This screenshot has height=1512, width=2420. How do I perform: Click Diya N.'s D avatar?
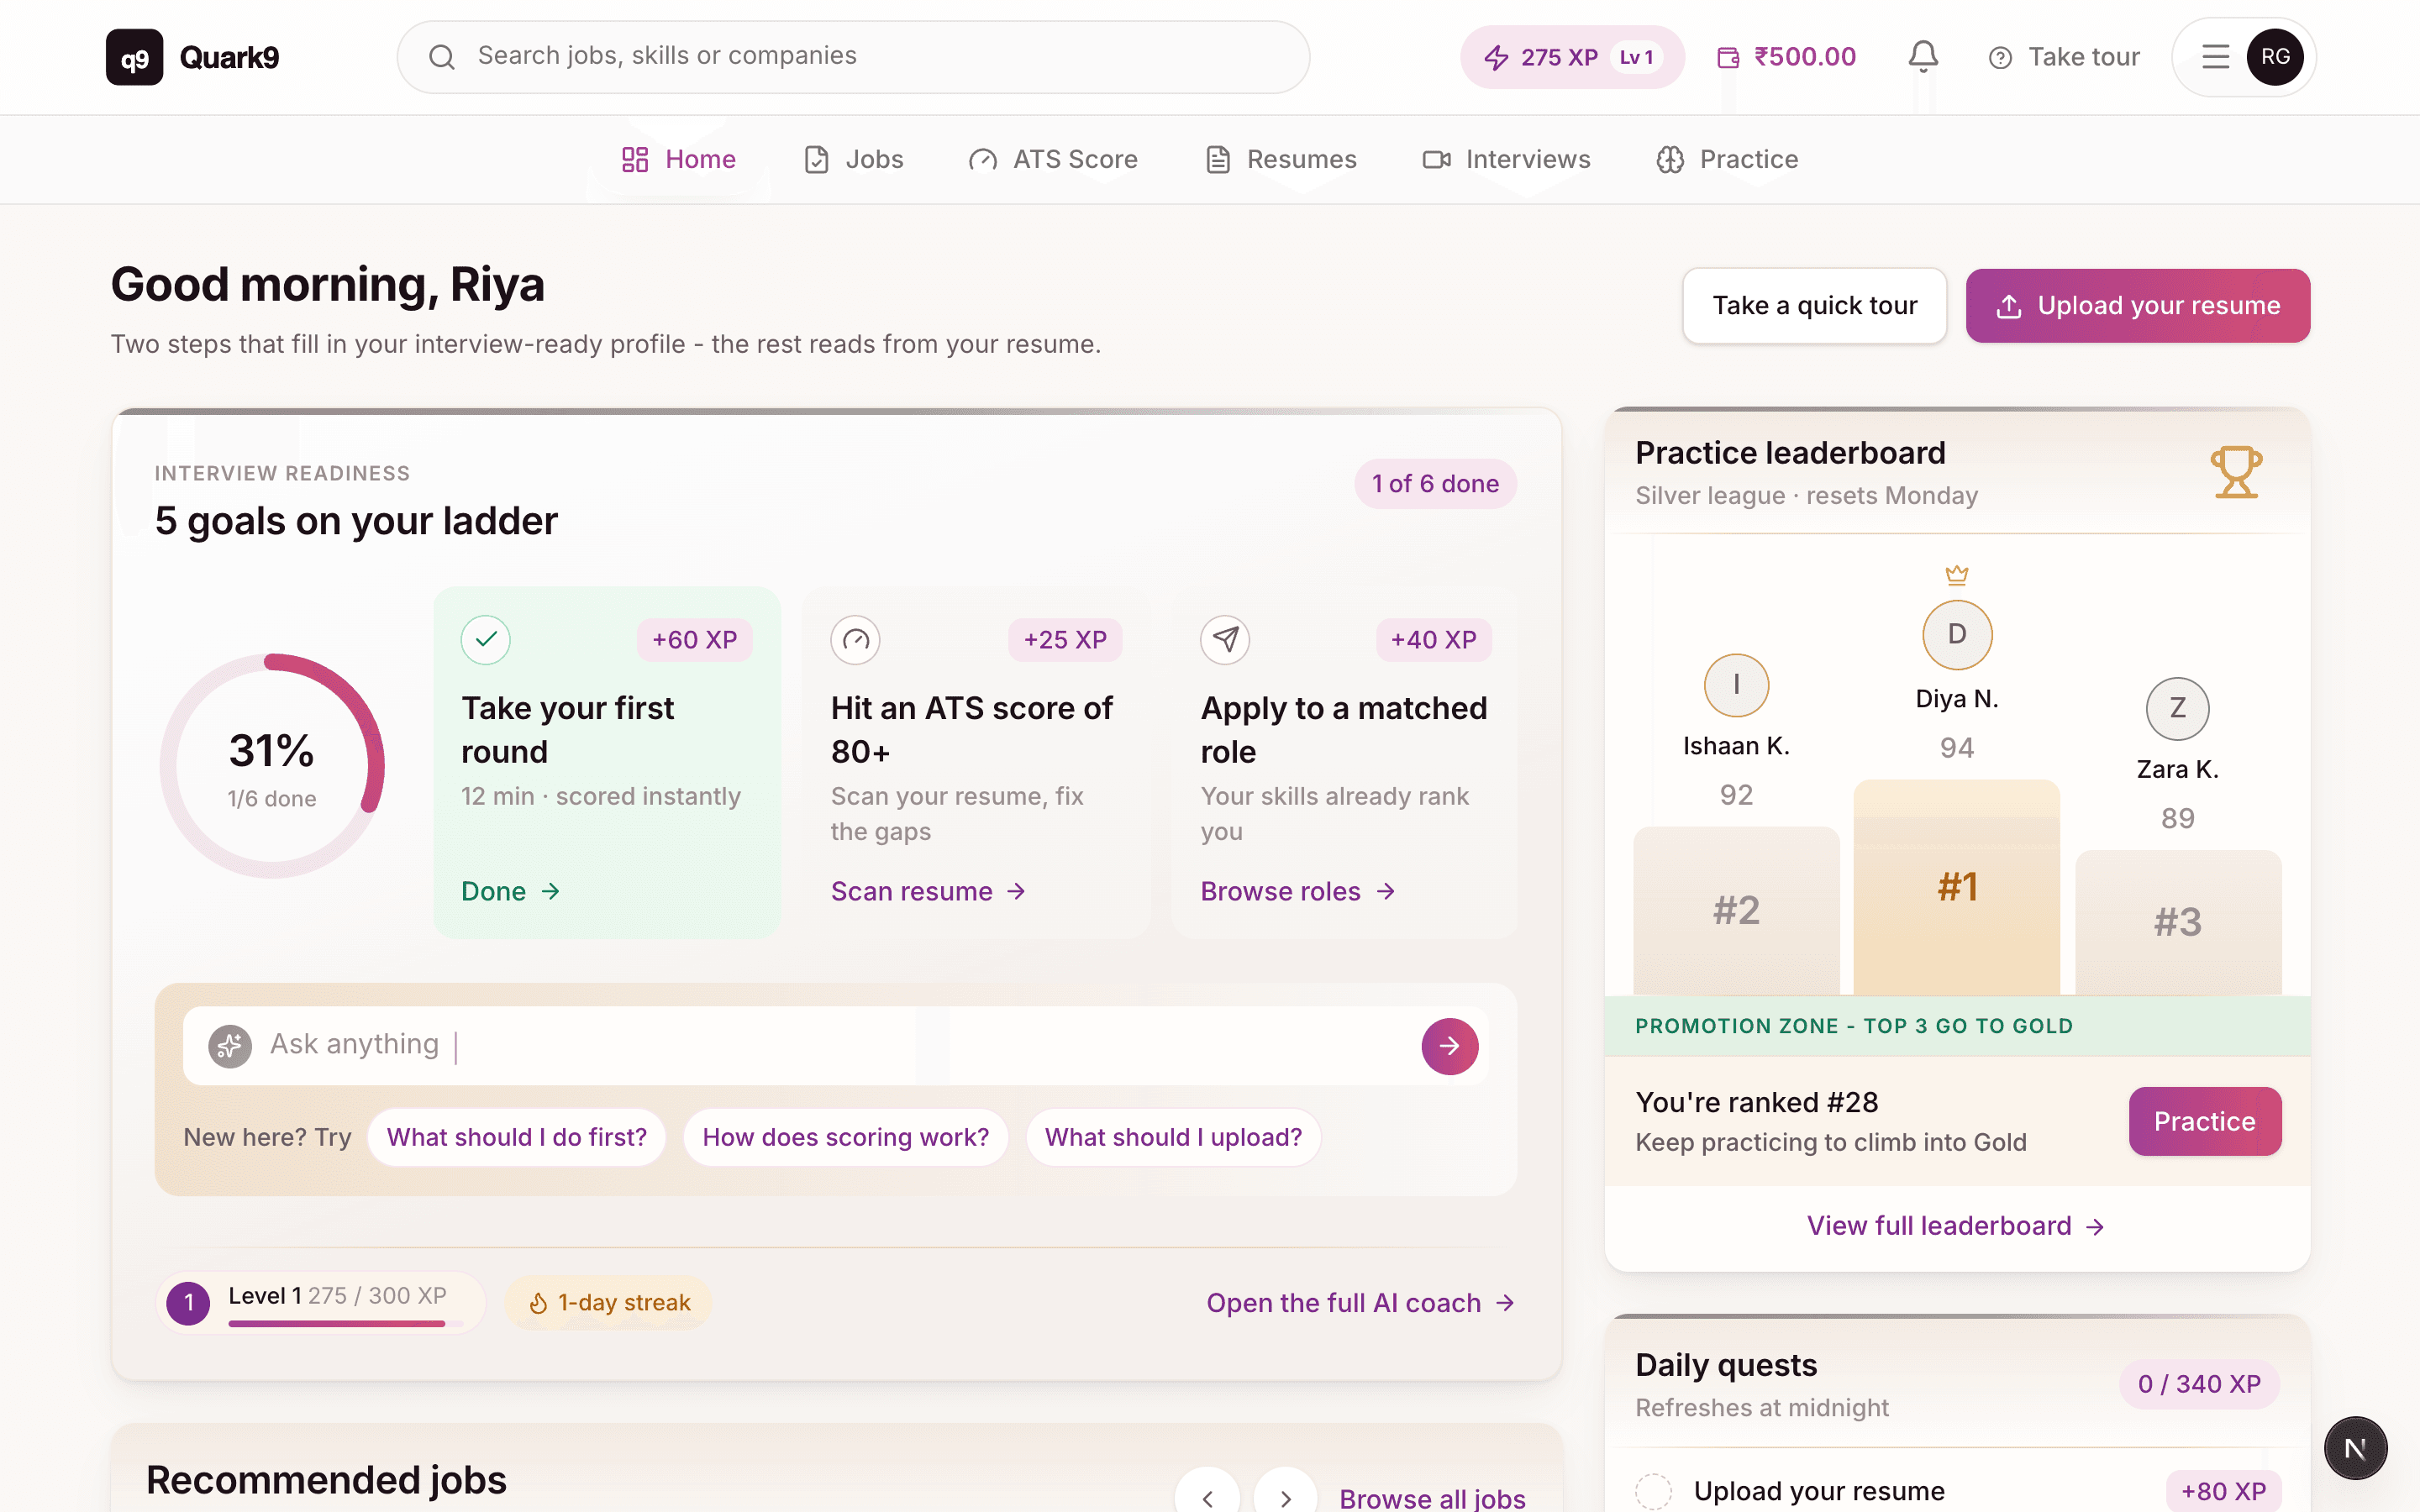[1957, 634]
